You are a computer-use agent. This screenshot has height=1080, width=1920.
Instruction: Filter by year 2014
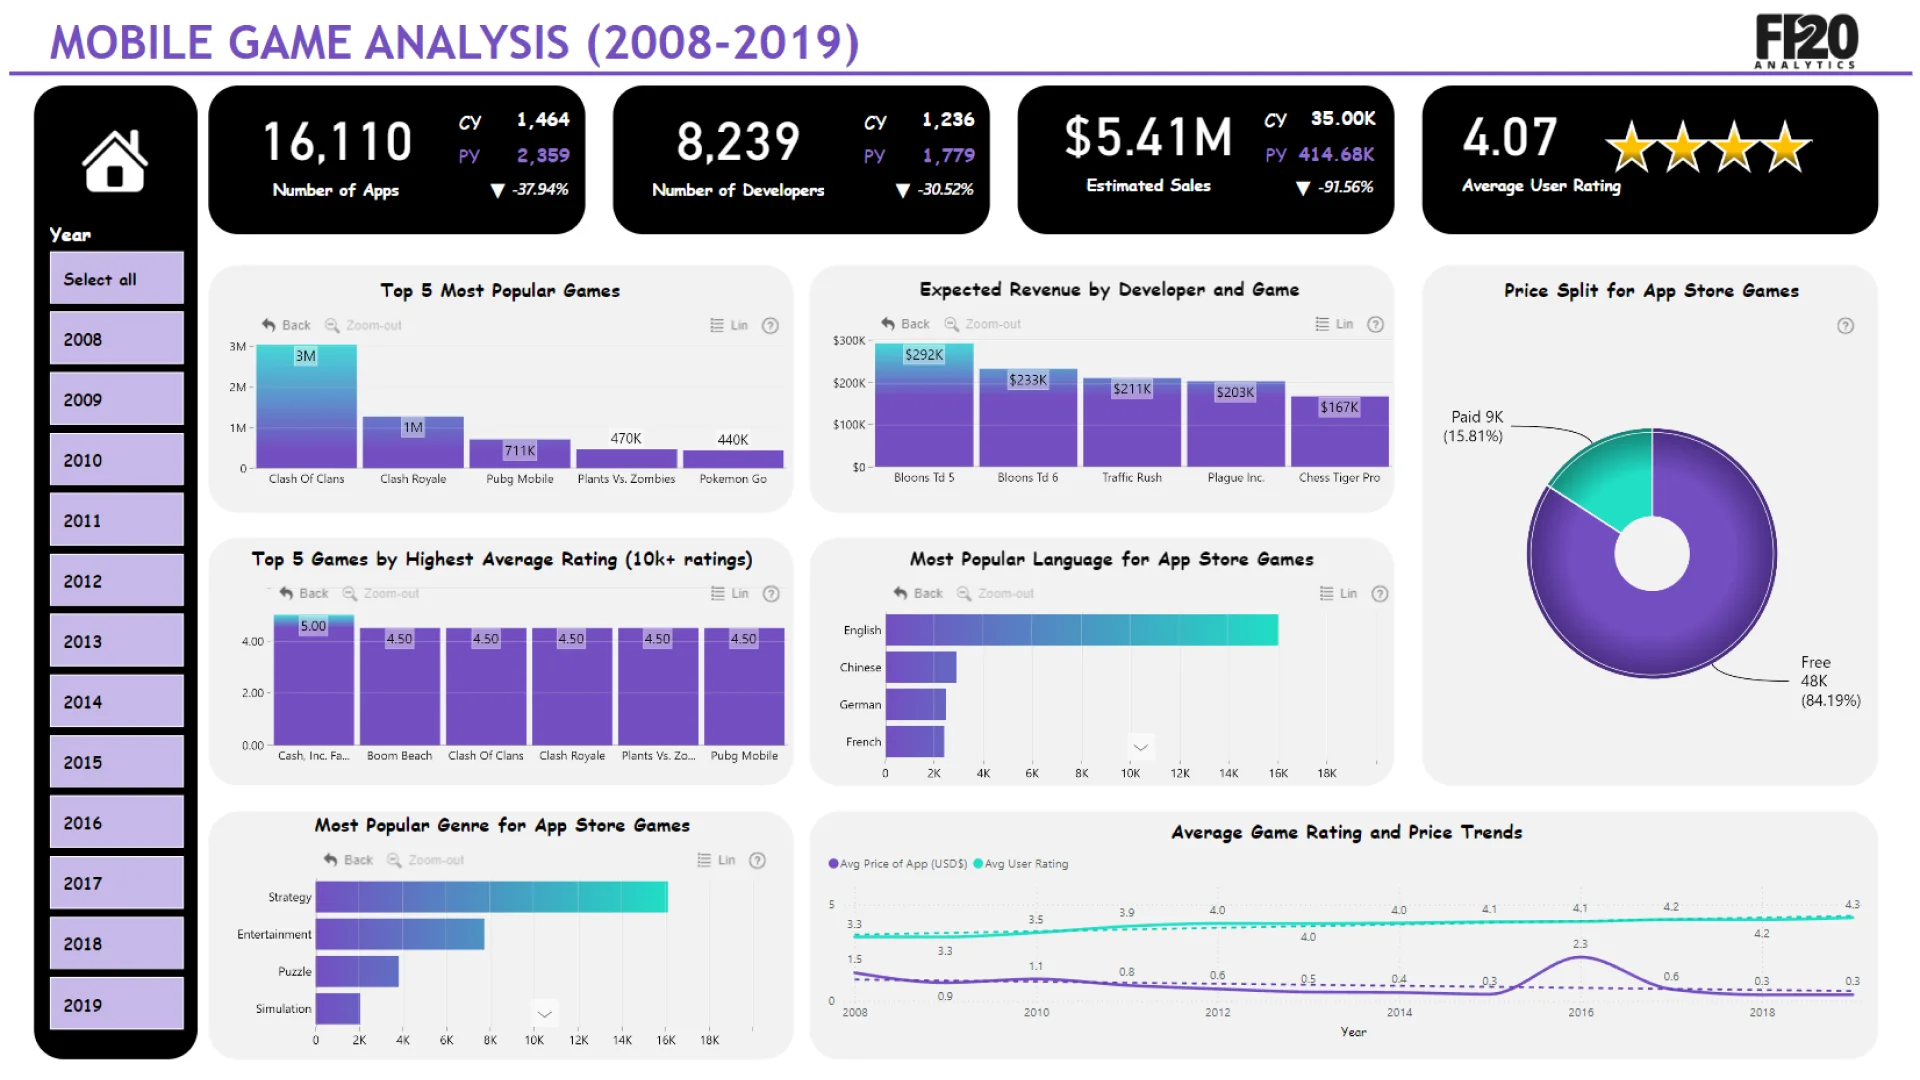(117, 701)
